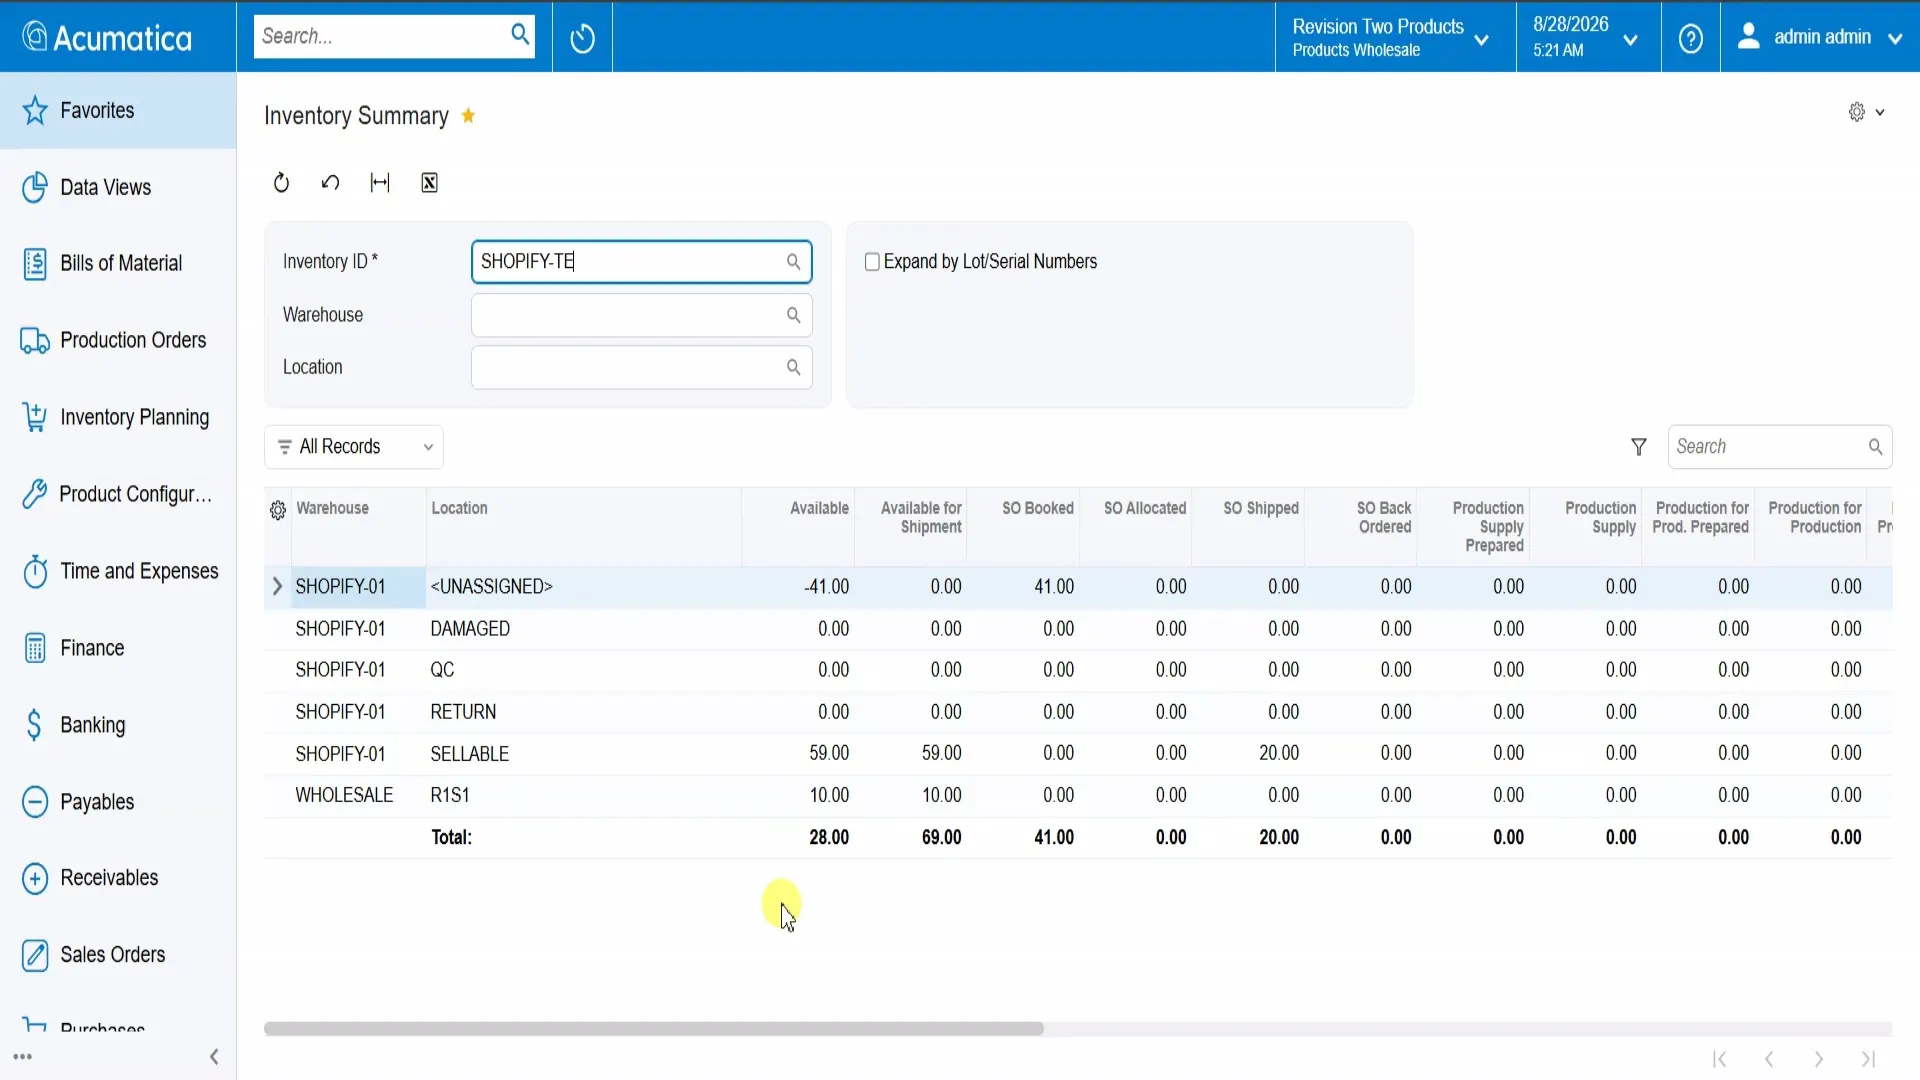The width and height of the screenshot is (1920, 1080).
Task: Open Revision Two Products company dropdown
Action: (x=1395, y=37)
